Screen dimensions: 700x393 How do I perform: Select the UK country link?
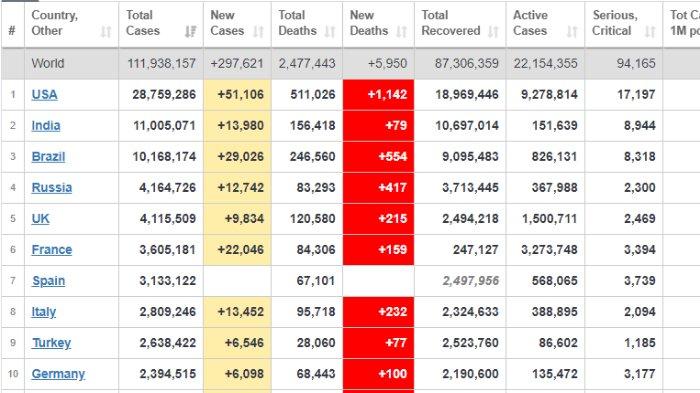(x=41, y=219)
